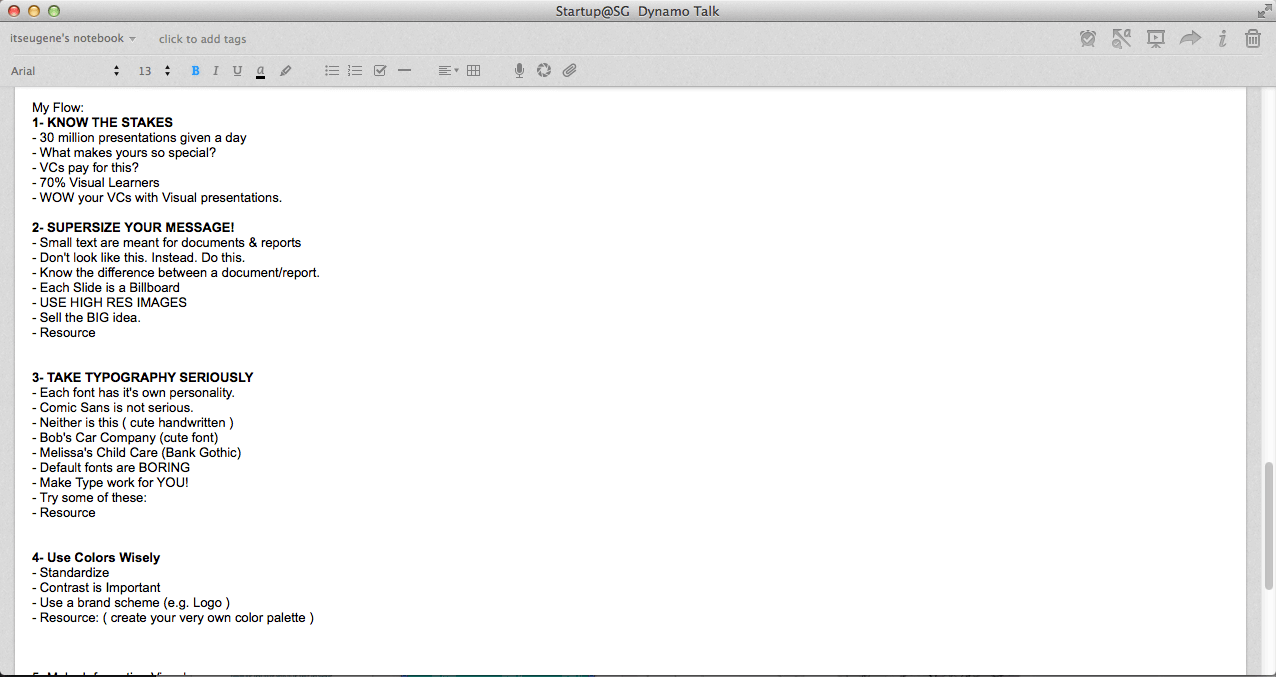The image size is (1276, 677).
Task: Delete the note with the trash icon
Action: pyautogui.click(x=1252, y=39)
